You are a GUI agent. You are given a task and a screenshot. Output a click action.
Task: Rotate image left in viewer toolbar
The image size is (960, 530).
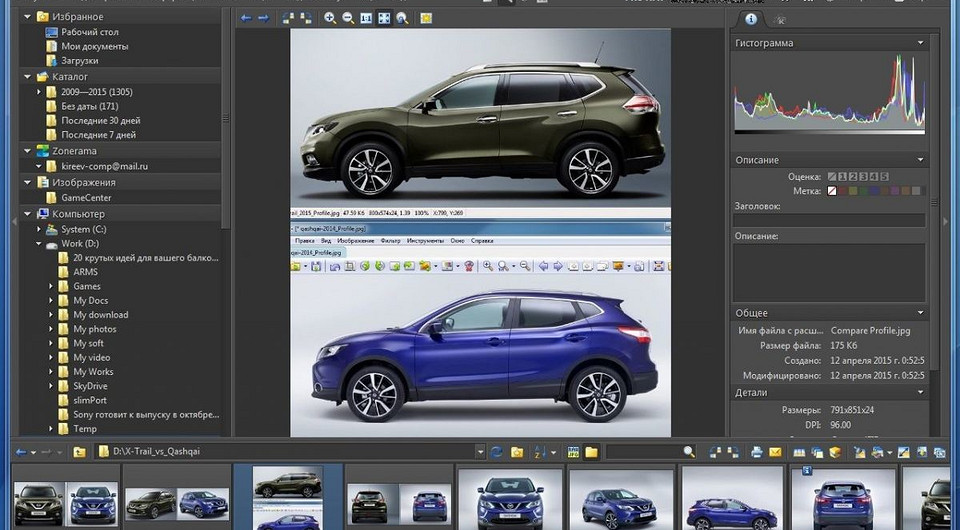coord(288,18)
